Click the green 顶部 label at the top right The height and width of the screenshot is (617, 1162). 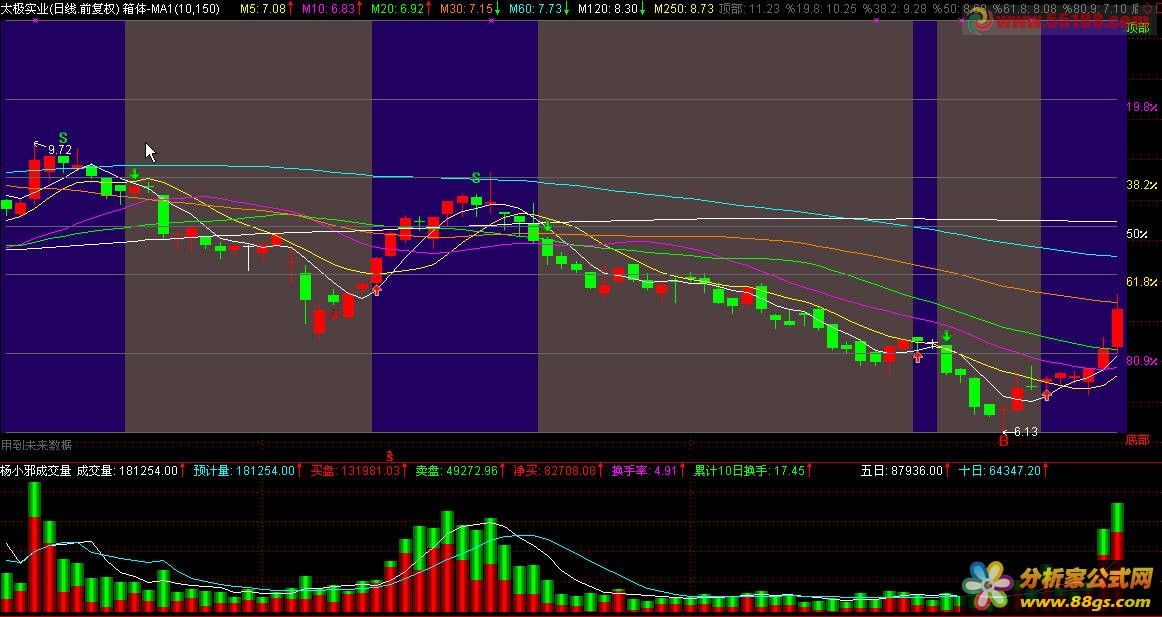(x=1138, y=28)
